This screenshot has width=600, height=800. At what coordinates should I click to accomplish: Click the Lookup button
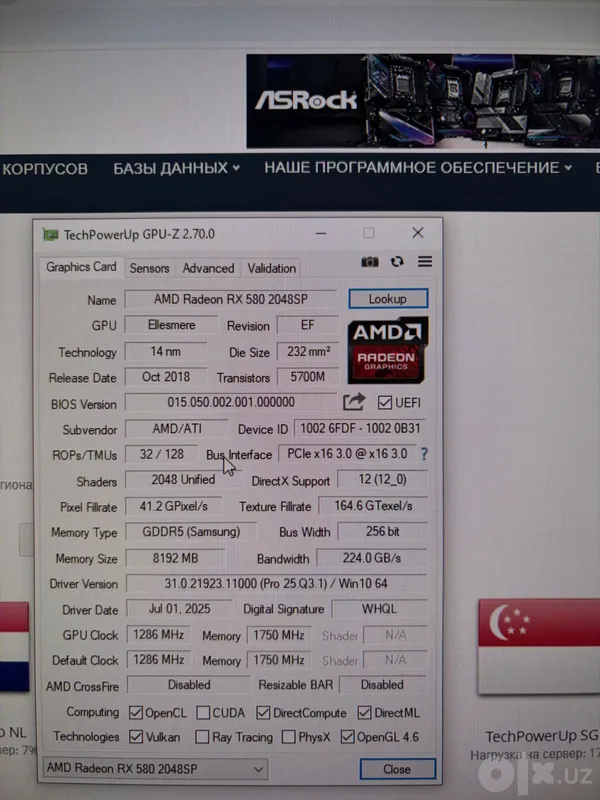(388, 298)
